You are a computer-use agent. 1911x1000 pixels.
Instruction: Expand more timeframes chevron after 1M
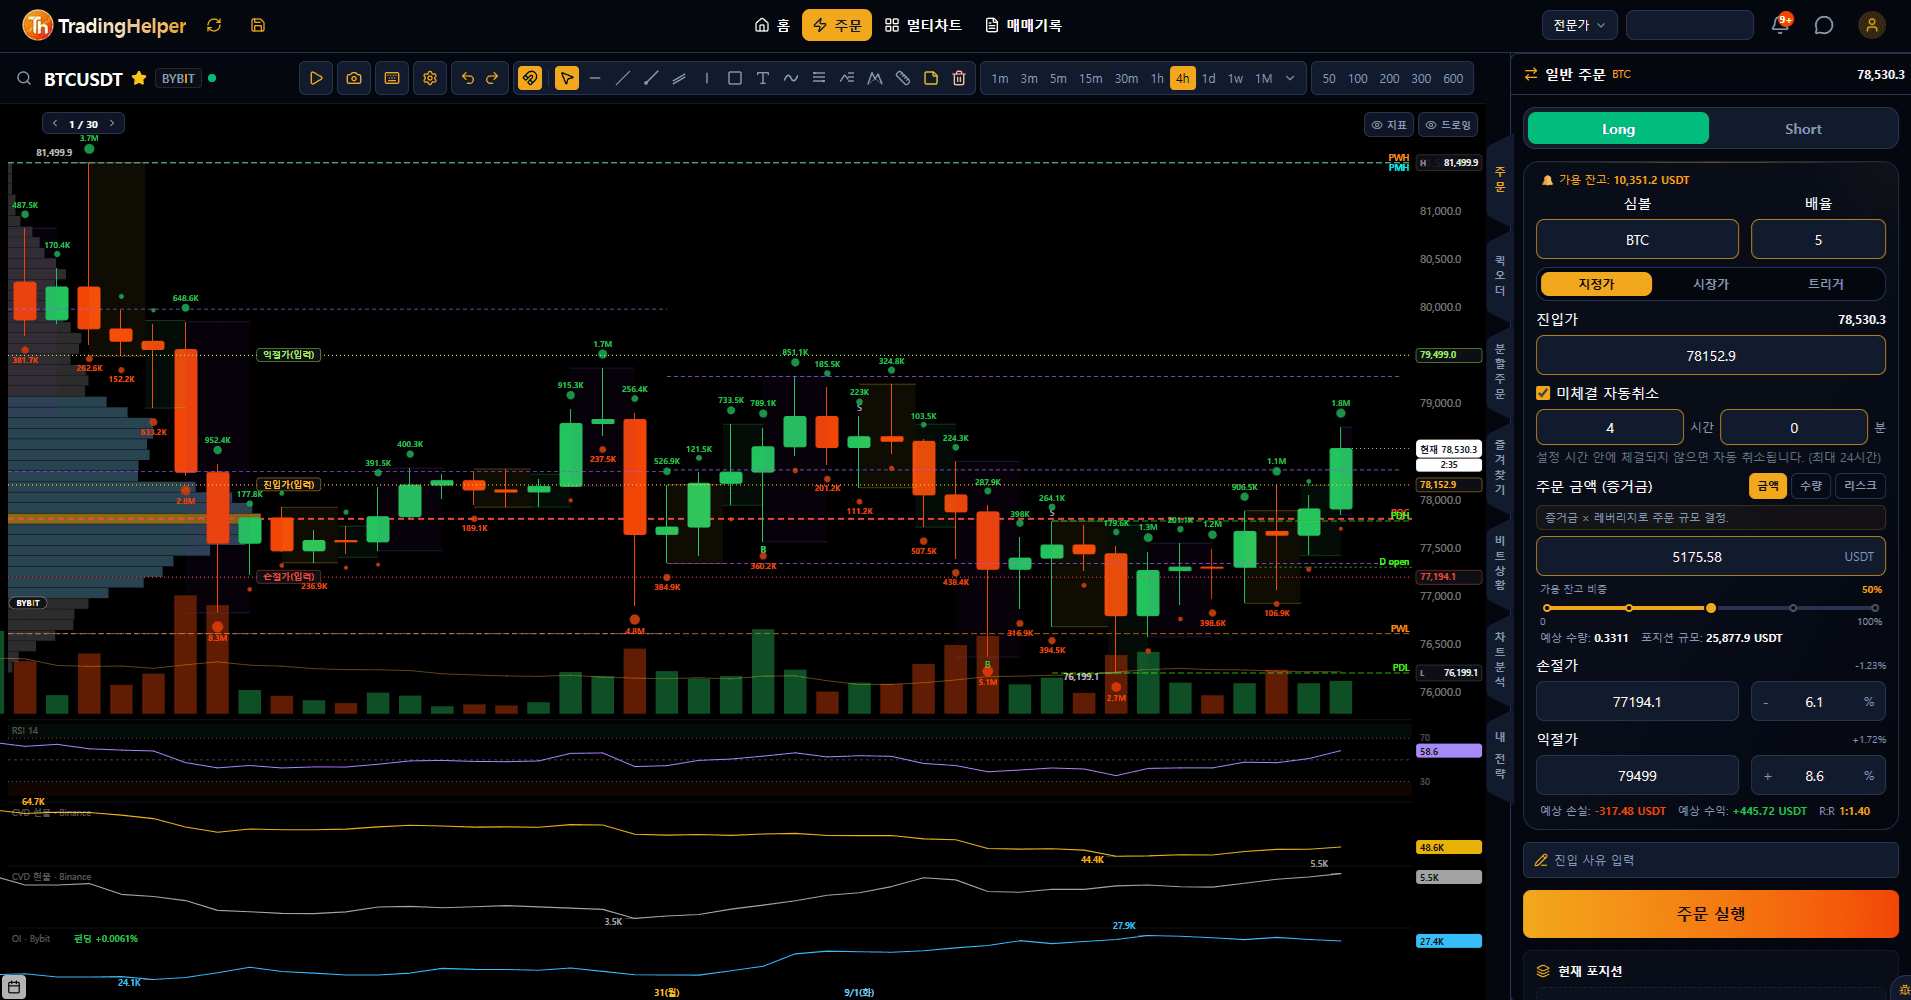pyautogui.click(x=1290, y=78)
